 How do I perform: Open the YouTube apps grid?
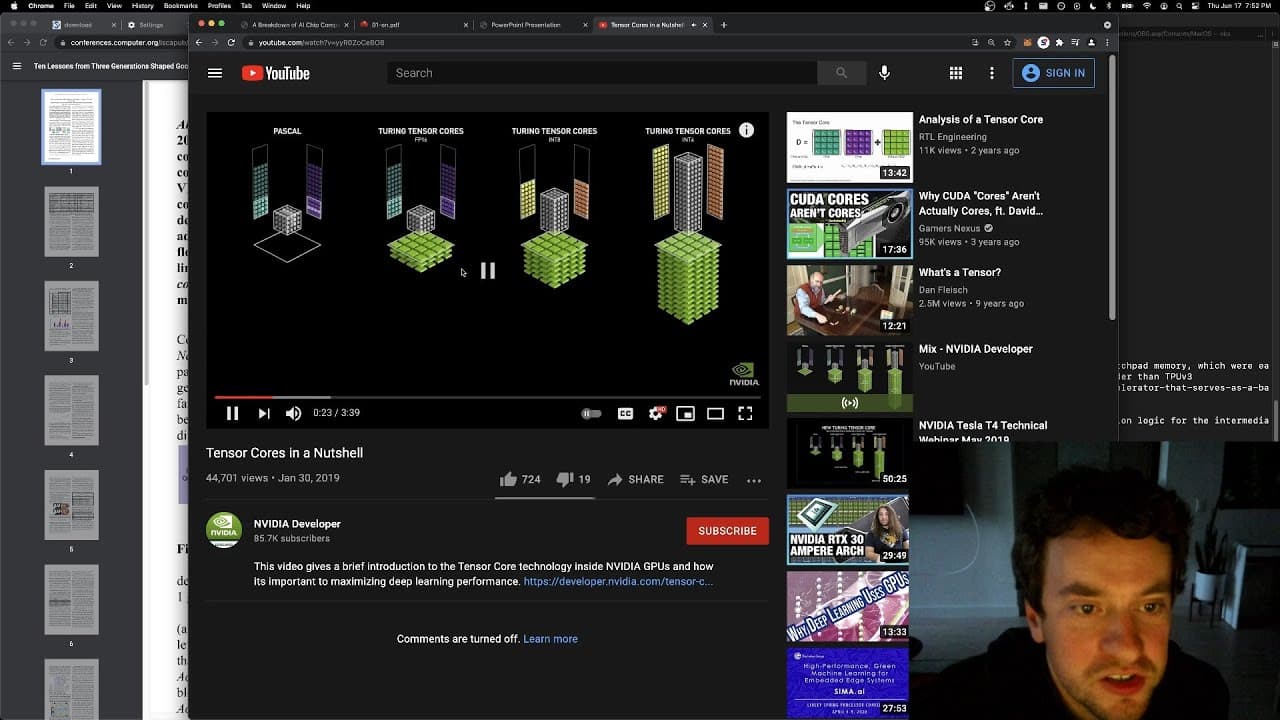956,73
